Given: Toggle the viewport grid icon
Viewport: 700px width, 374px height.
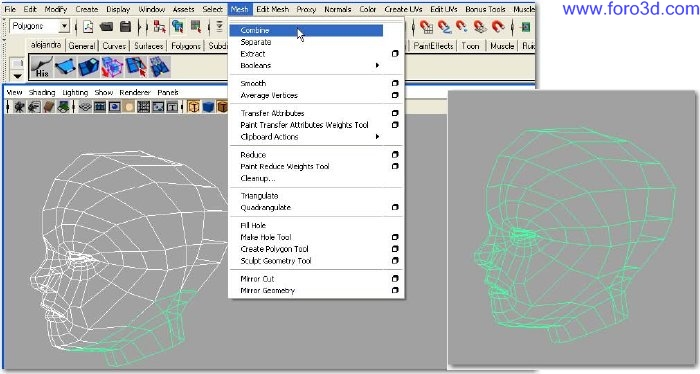Looking at the screenshot, I should [85, 107].
